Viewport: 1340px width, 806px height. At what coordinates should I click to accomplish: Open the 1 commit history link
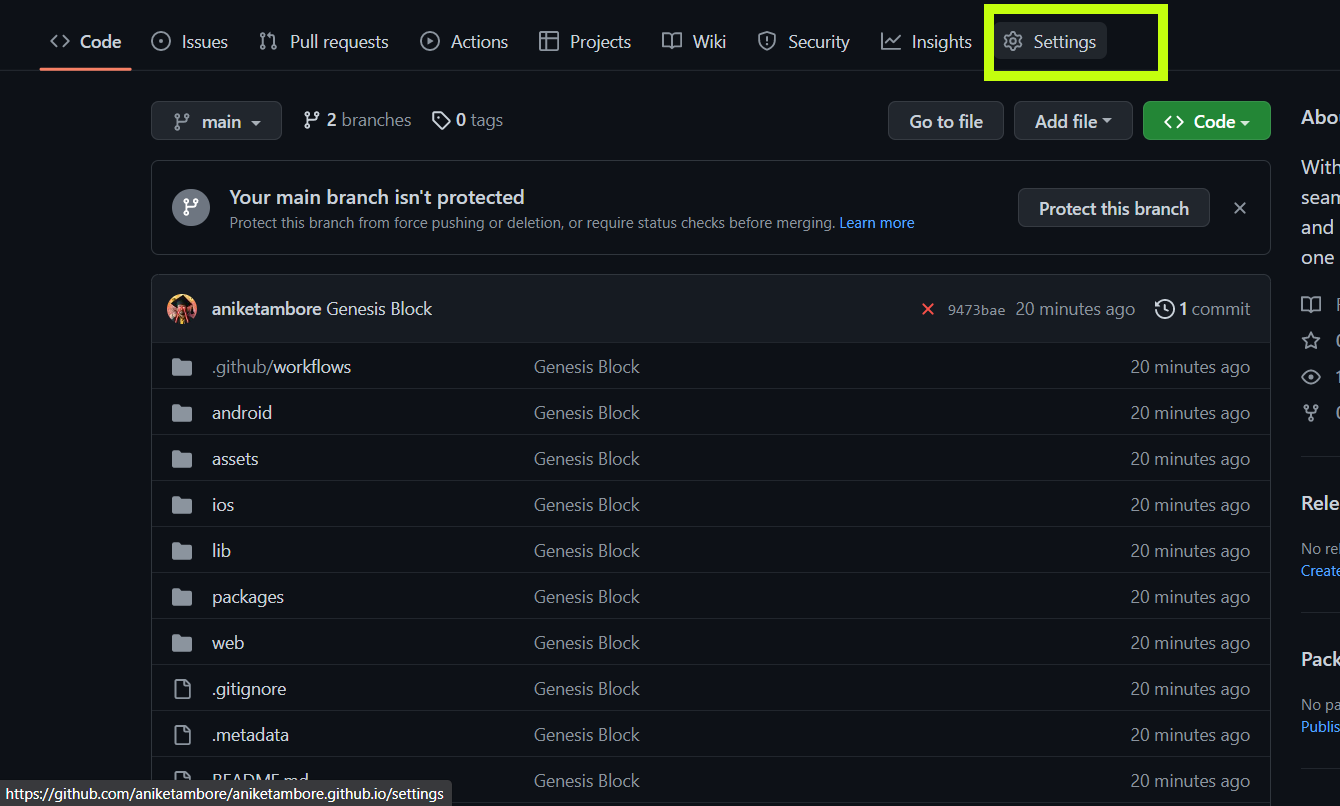point(1202,309)
